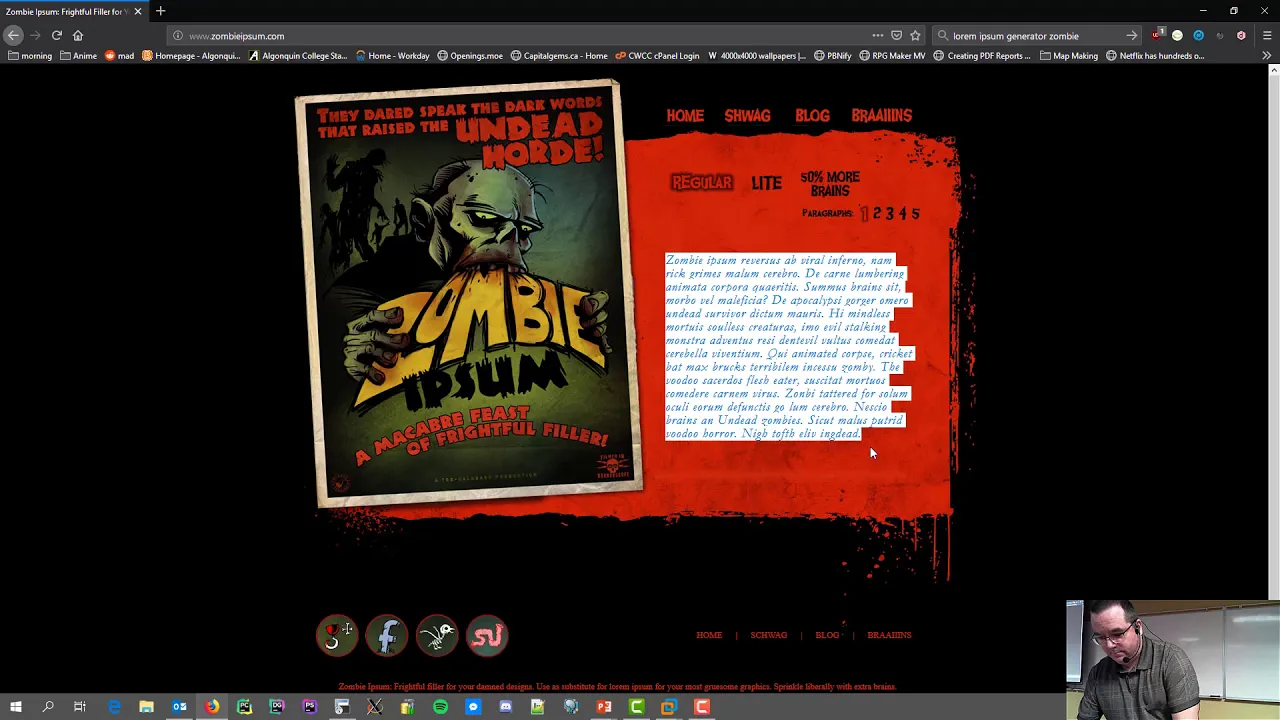This screenshot has height=720, width=1280.
Task: Click footer SCHWAG link
Action: 769,635
